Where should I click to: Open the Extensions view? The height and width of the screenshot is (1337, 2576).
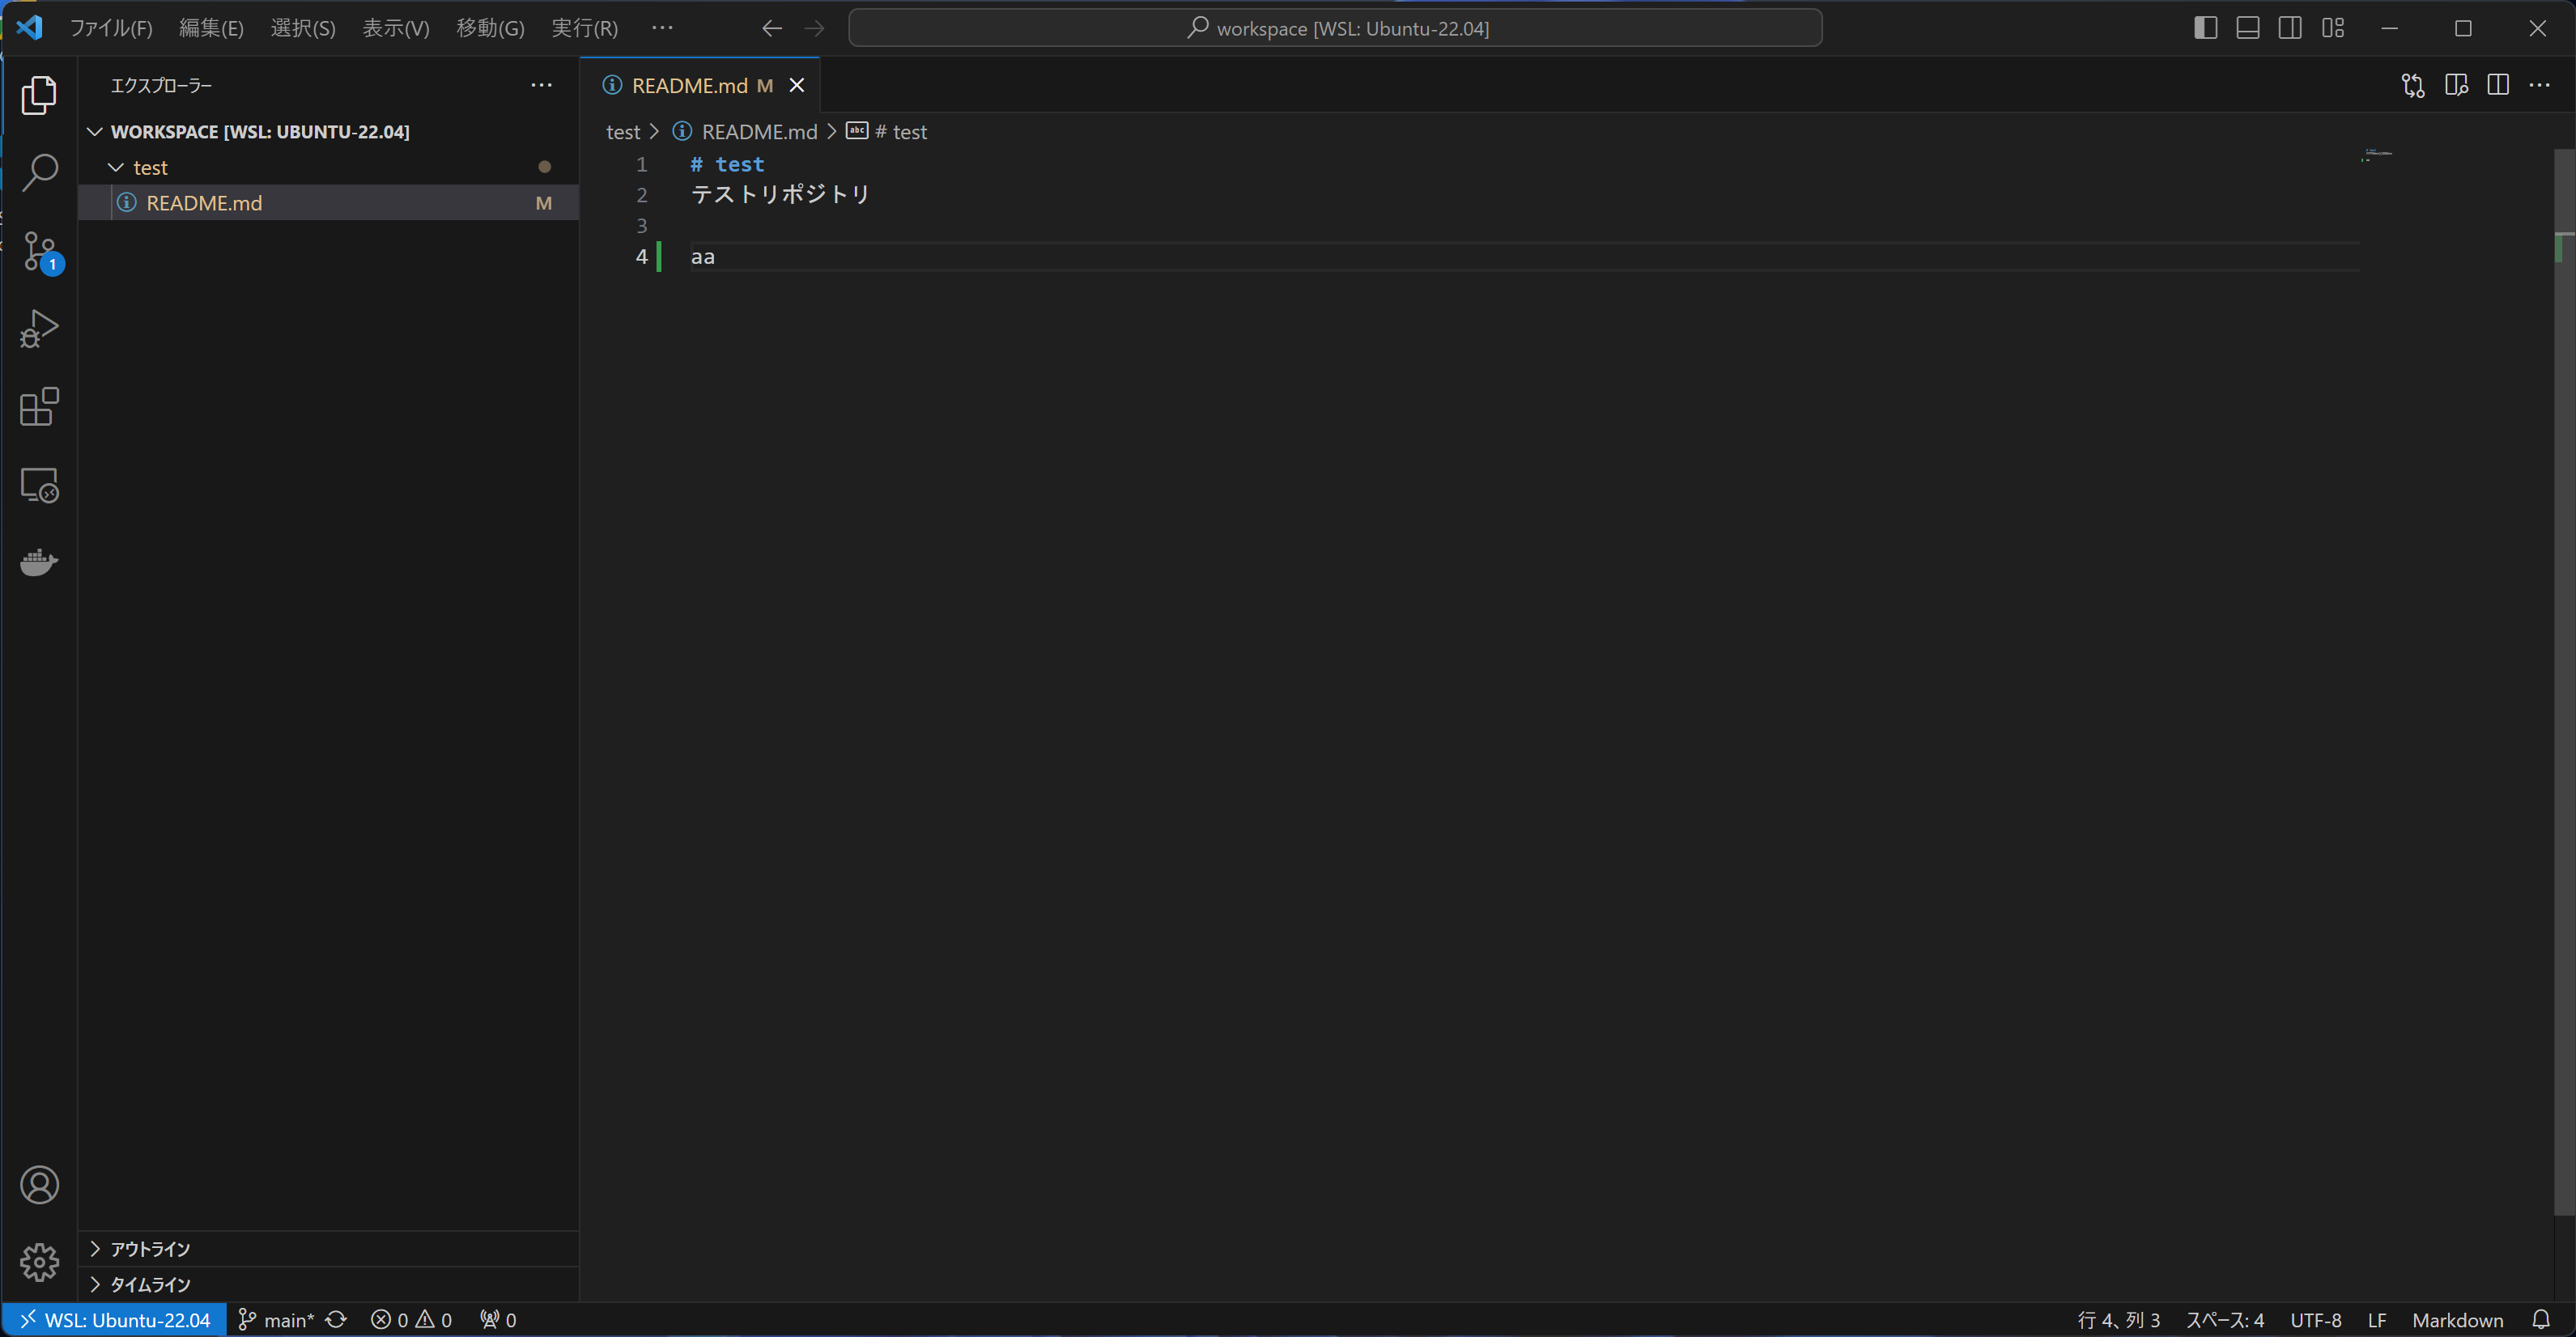coord(40,406)
